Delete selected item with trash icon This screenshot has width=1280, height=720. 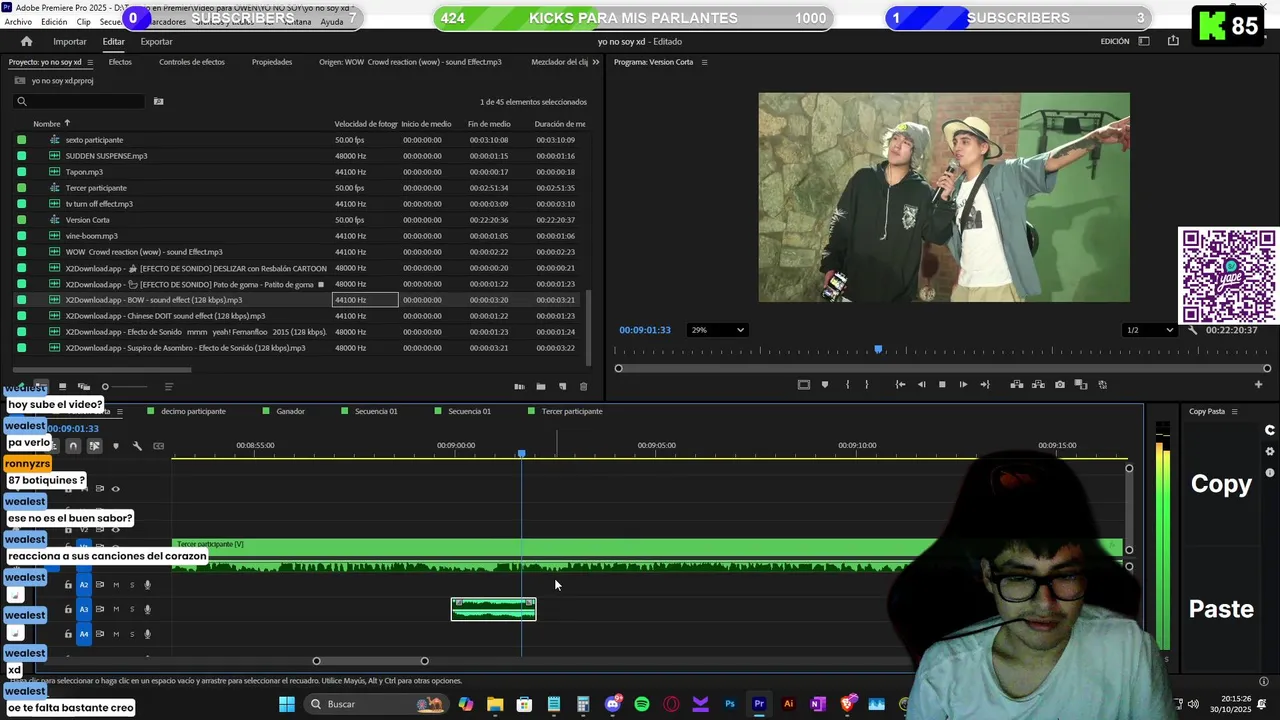584,387
